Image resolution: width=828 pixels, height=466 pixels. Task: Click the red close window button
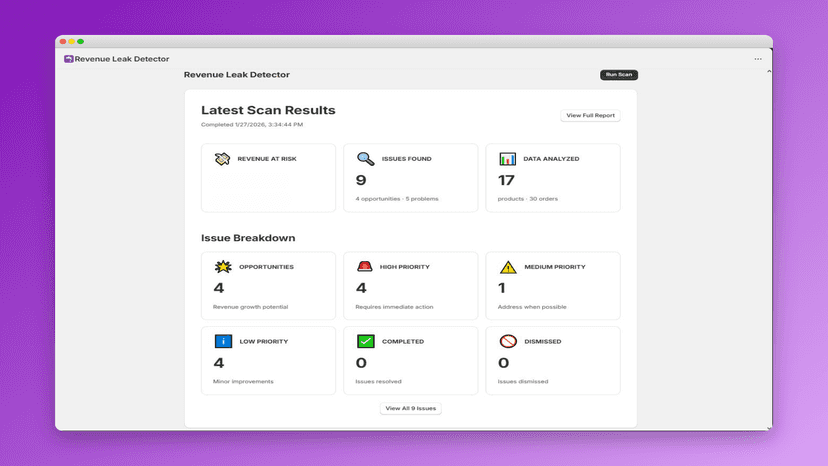[x=63, y=41]
